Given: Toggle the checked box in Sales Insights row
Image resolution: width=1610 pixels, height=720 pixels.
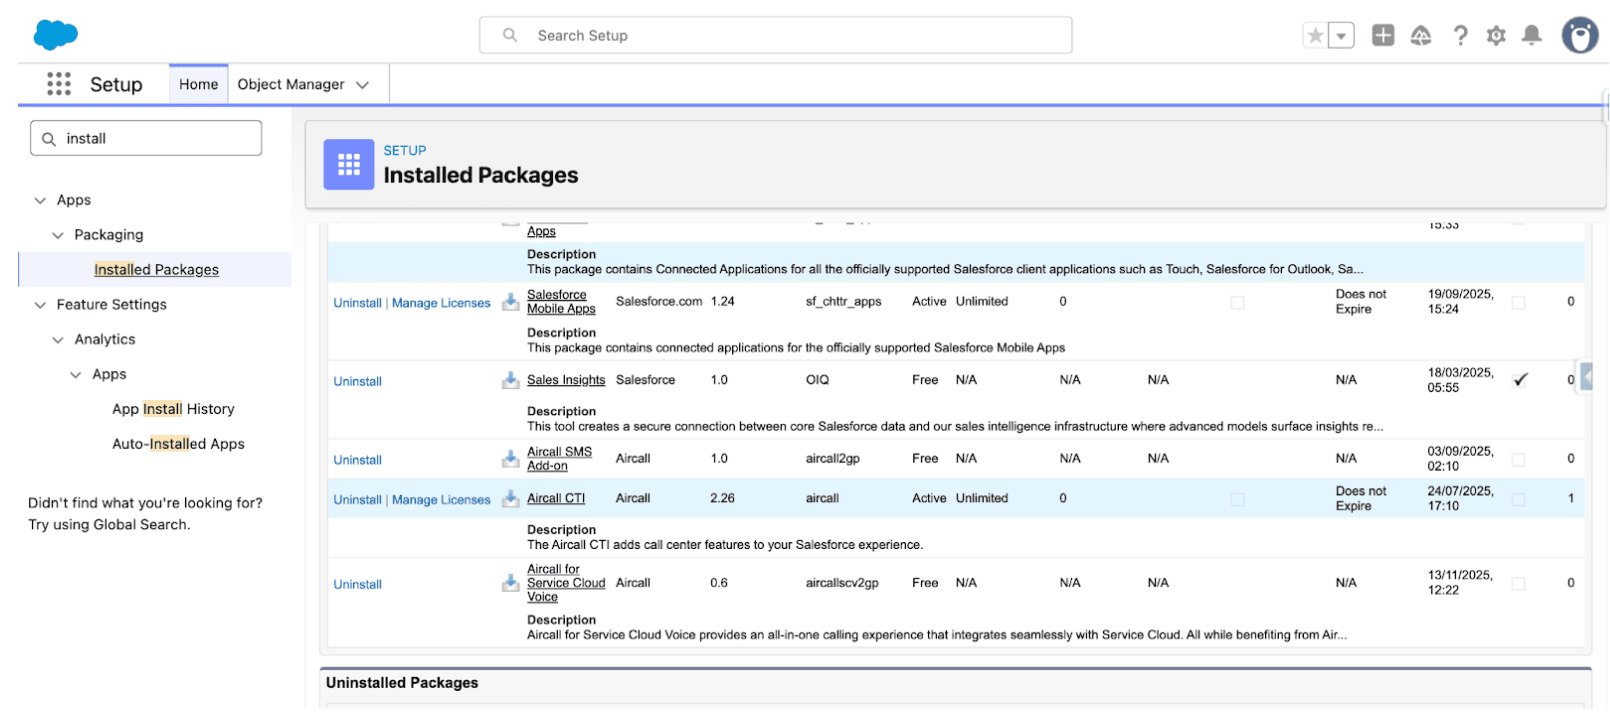Looking at the screenshot, I should [x=1520, y=380].
